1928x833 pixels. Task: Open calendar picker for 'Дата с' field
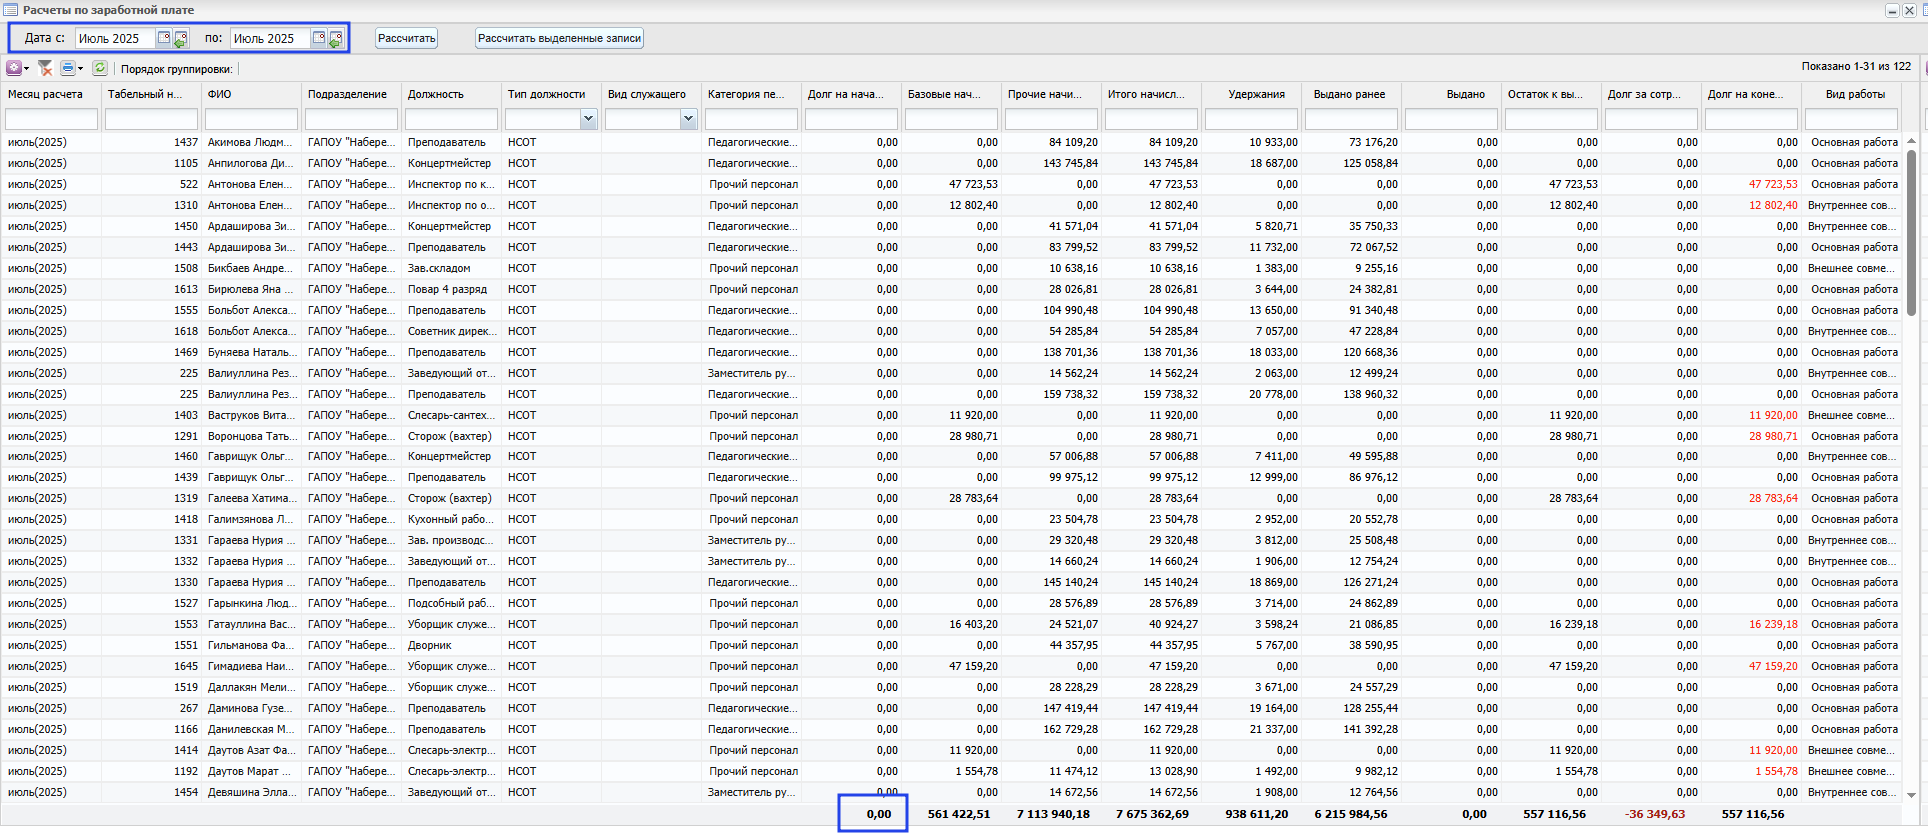click(164, 38)
